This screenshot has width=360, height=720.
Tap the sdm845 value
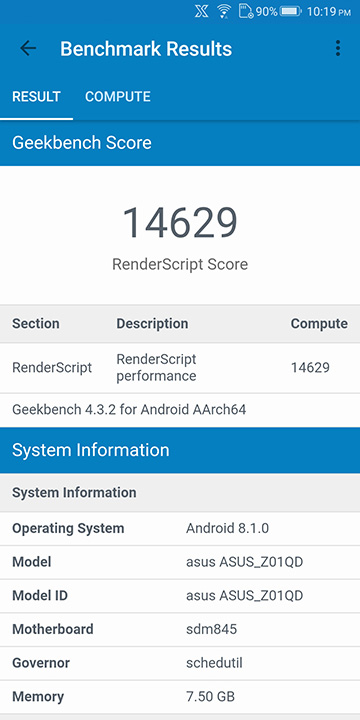211,629
